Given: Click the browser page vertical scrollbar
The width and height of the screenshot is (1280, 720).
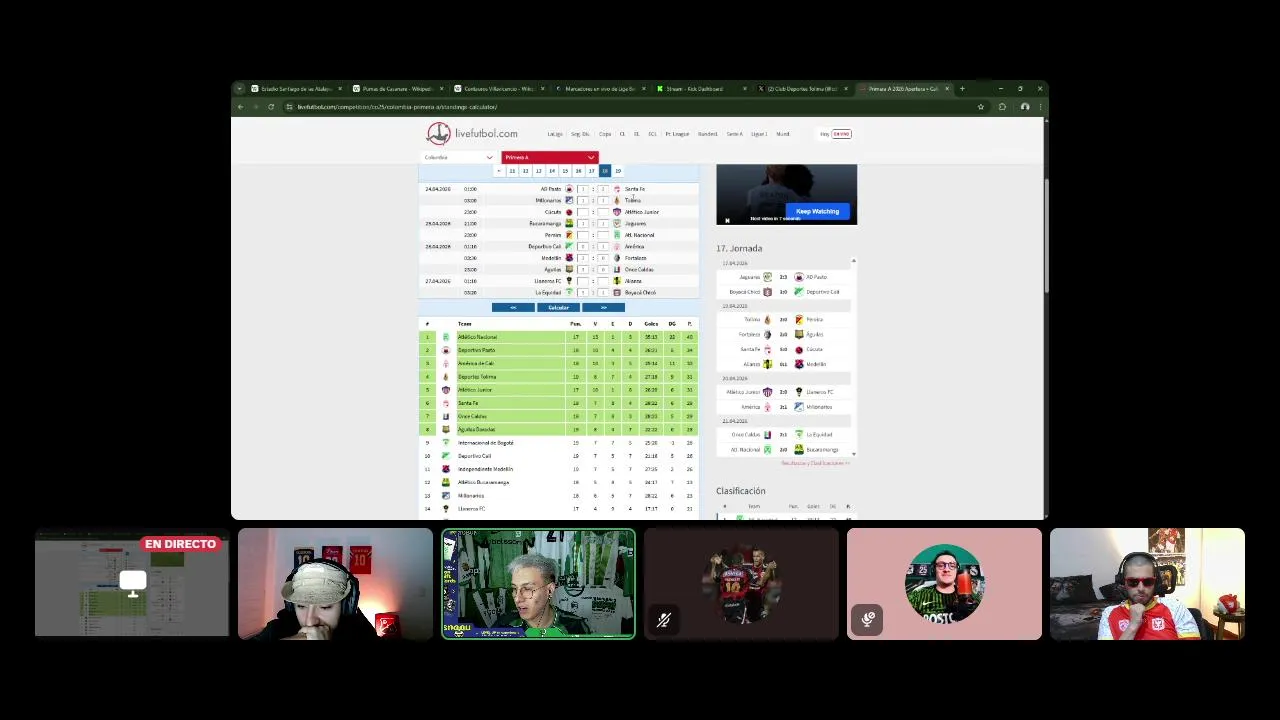Looking at the screenshot, I should coord(1045,235).
